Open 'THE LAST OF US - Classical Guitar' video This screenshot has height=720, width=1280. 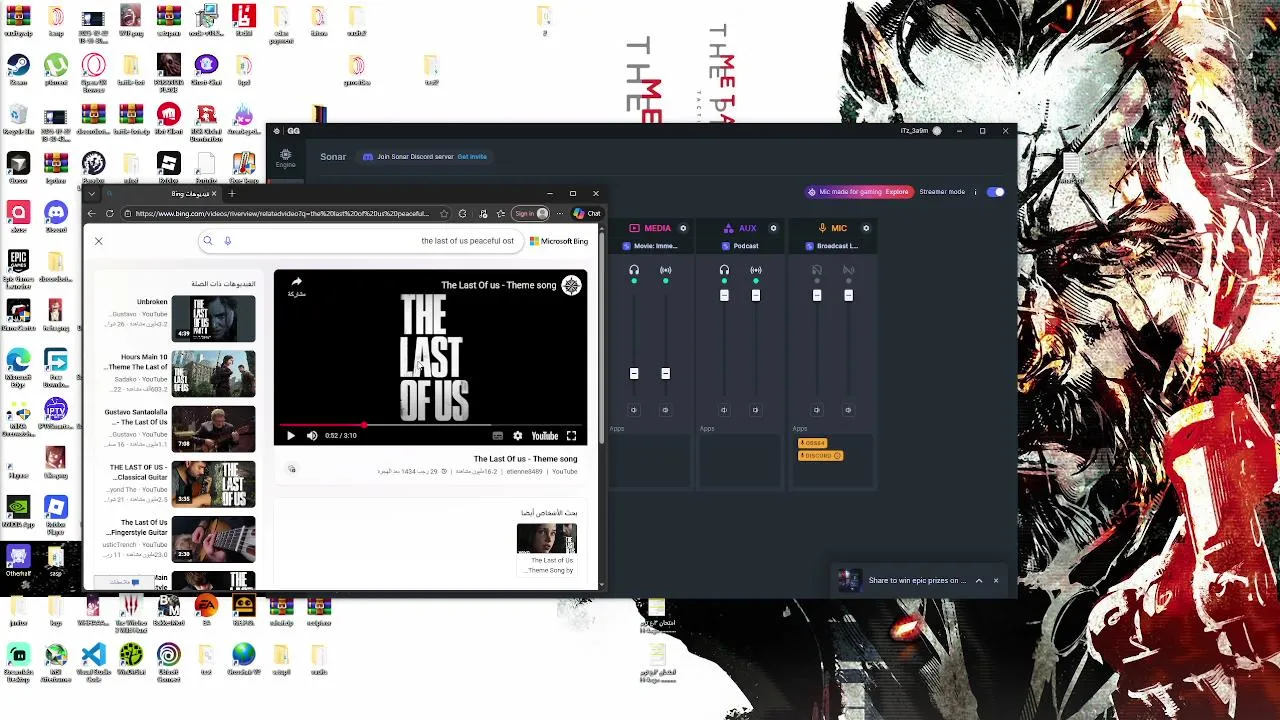click(213, 484)
